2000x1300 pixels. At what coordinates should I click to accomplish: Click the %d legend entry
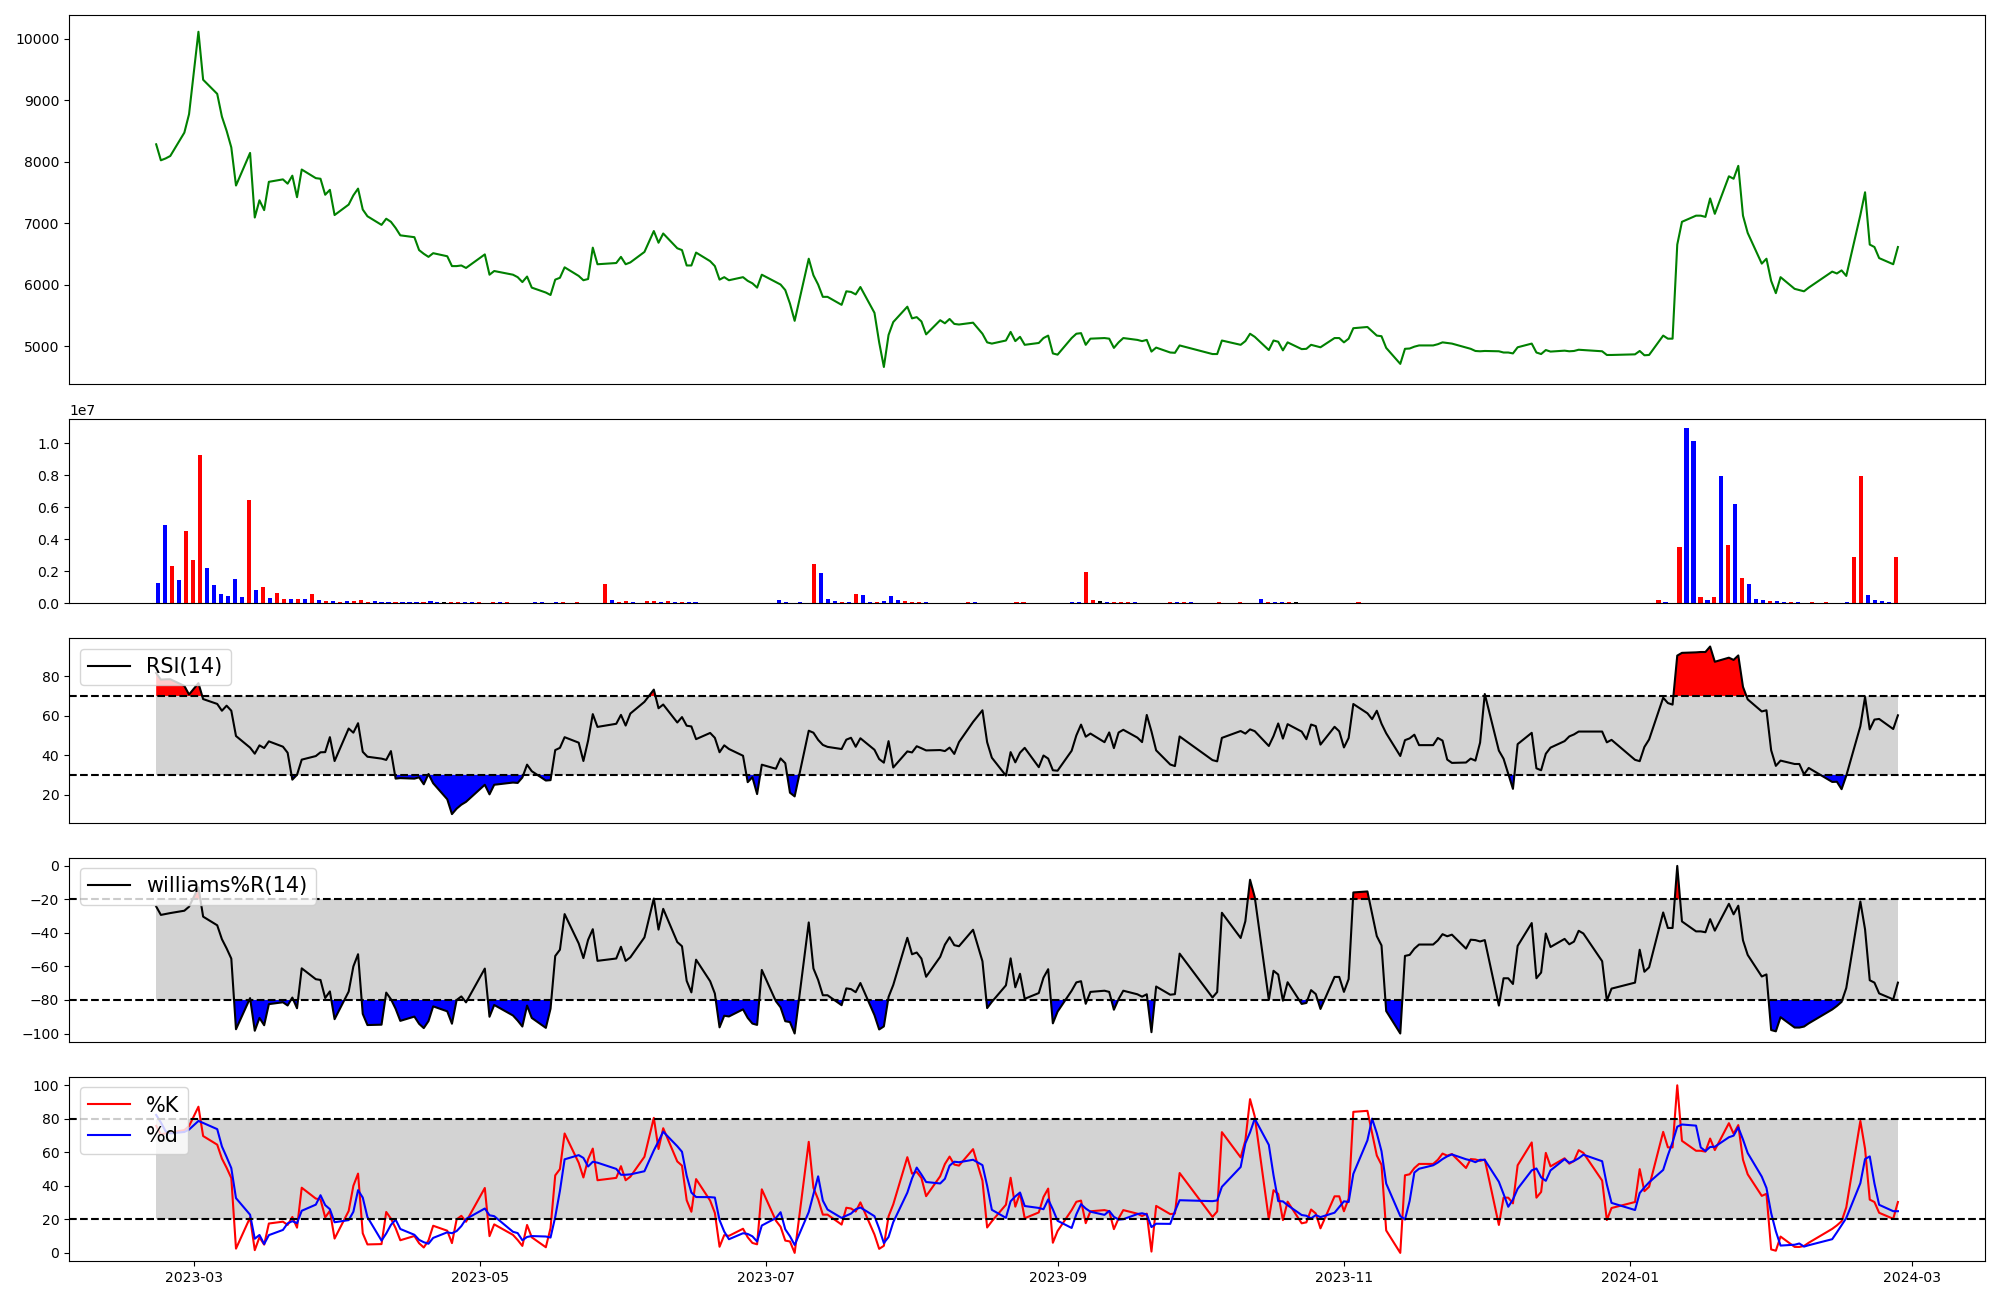162,1135
